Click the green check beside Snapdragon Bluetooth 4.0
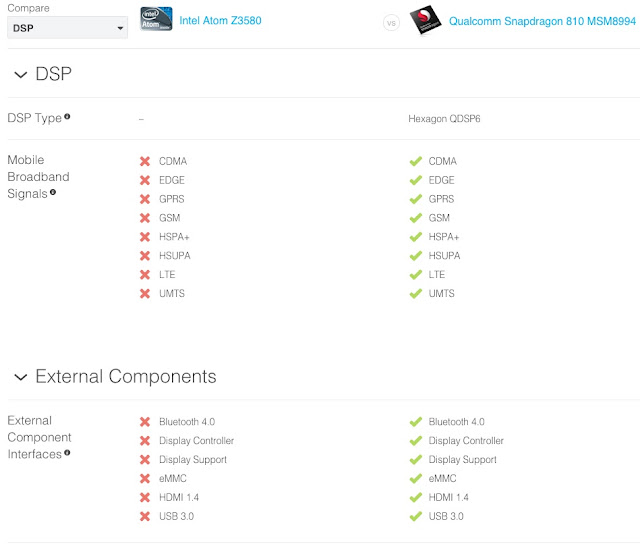Screen dimensions: 640x544 coord(416,422)
